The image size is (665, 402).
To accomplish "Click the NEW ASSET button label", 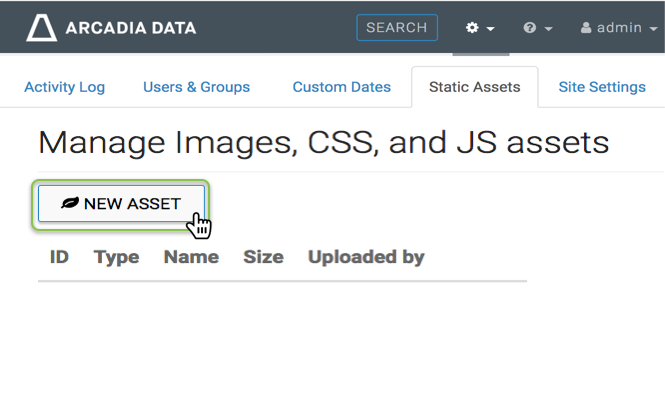I will tap(132, 204).
